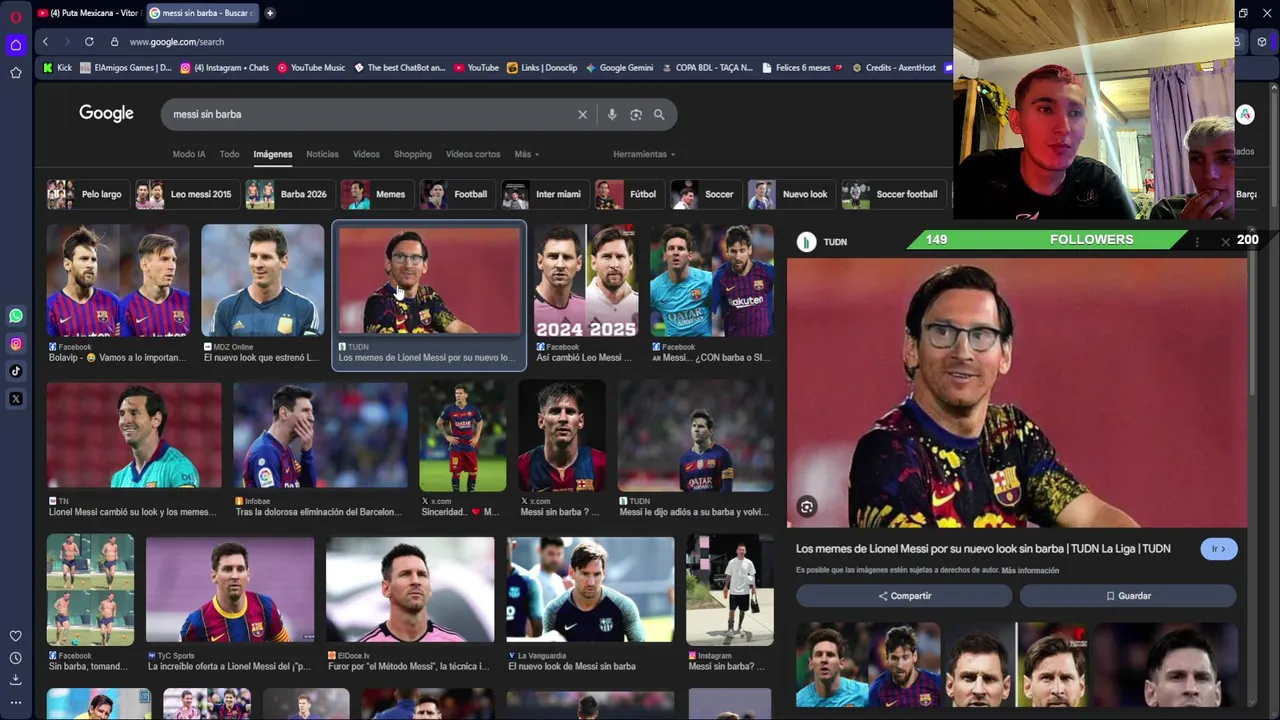Select the messi sin barba tab
The width and height of the screenshot is (1280, 720).
(x=204, y=13)
